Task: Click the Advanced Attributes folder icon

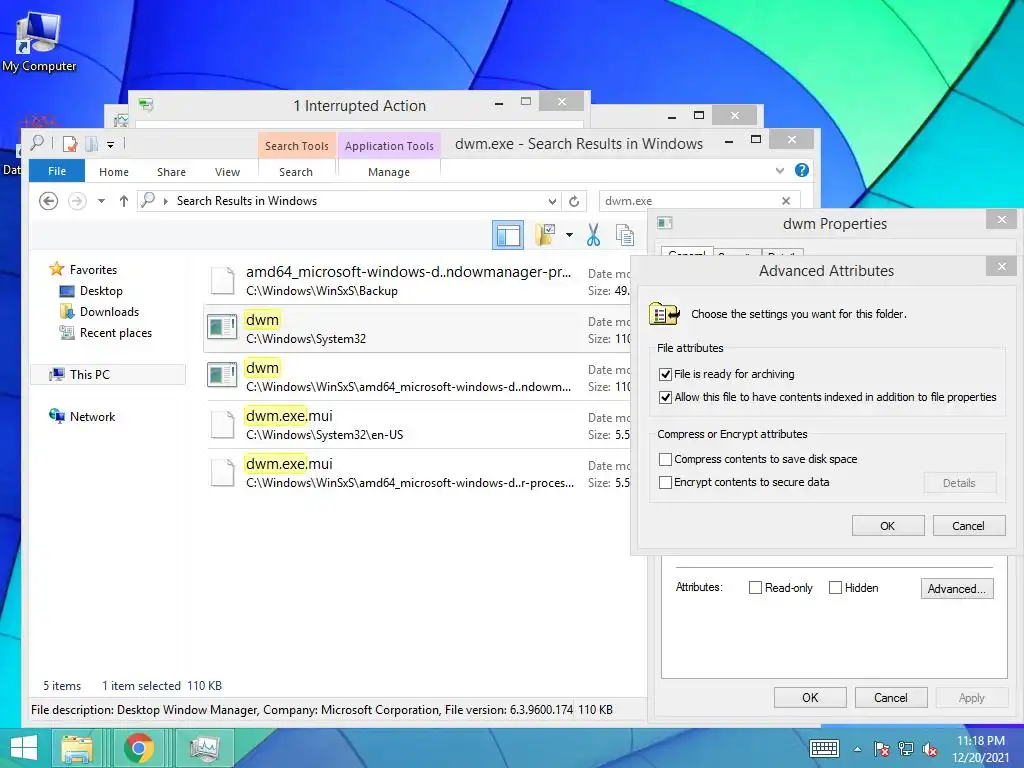Action: (664, 313)
